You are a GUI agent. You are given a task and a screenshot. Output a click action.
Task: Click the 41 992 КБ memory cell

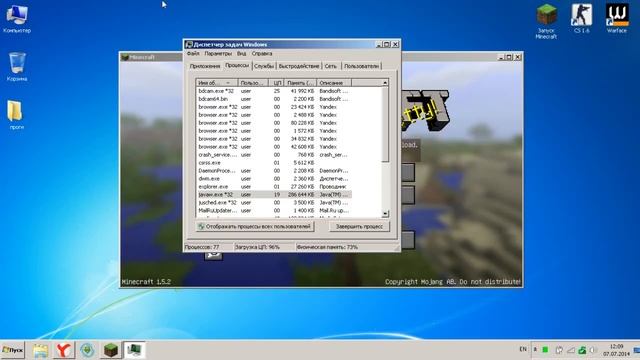pyautogui.click(x=302, y=91)
